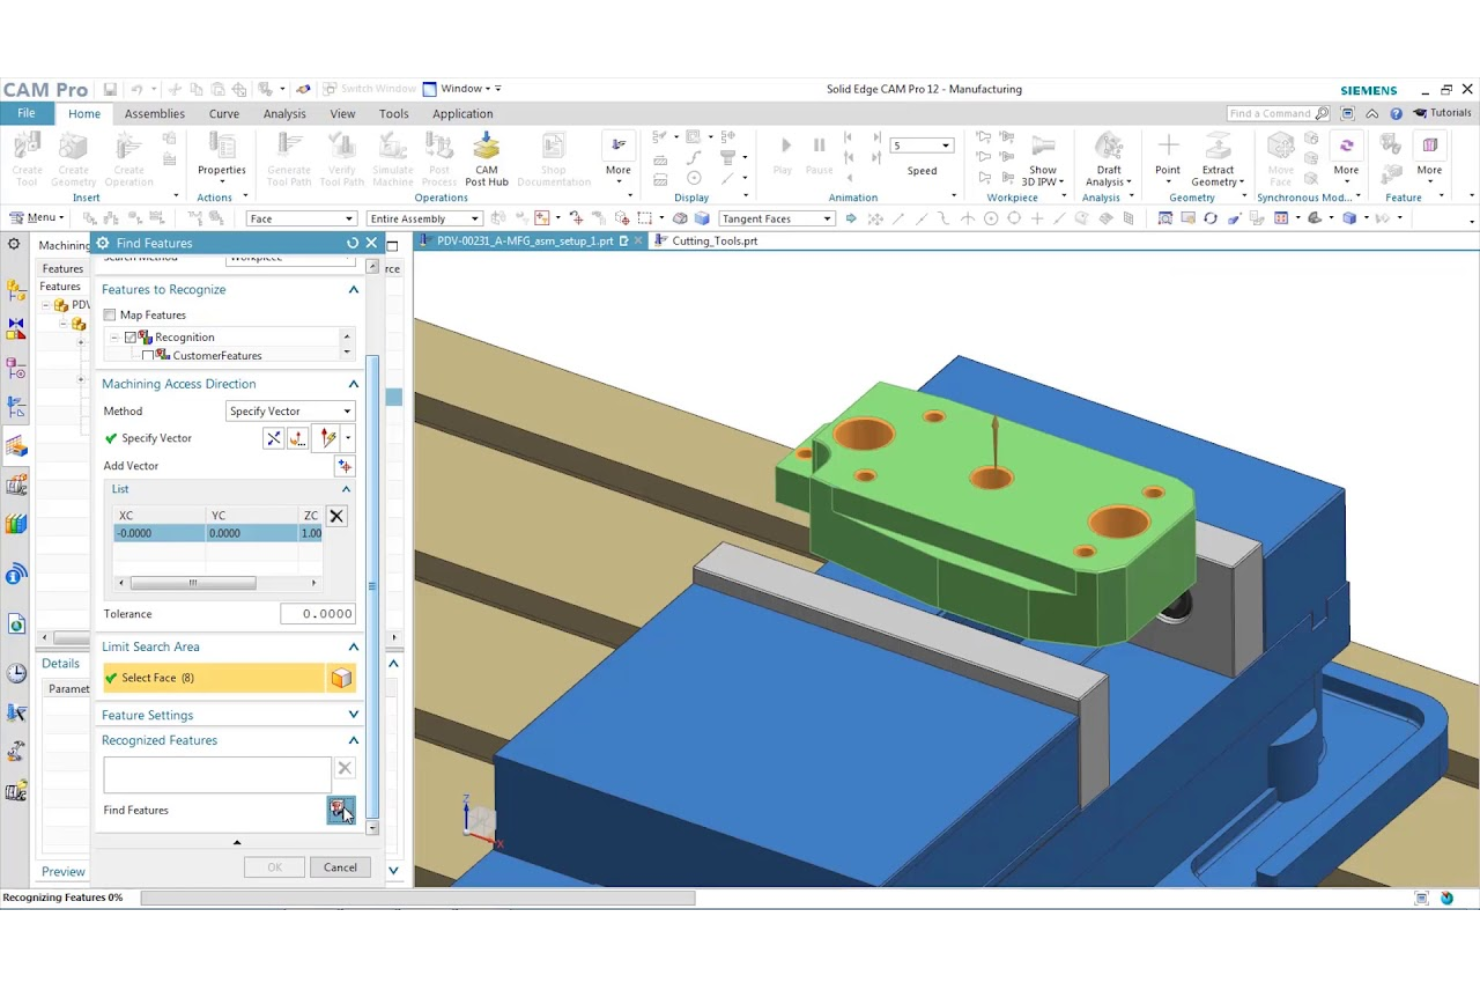The image size is (1480, 987).
Task: Click the Select Face cube icon
Action: tap(341, 678)
